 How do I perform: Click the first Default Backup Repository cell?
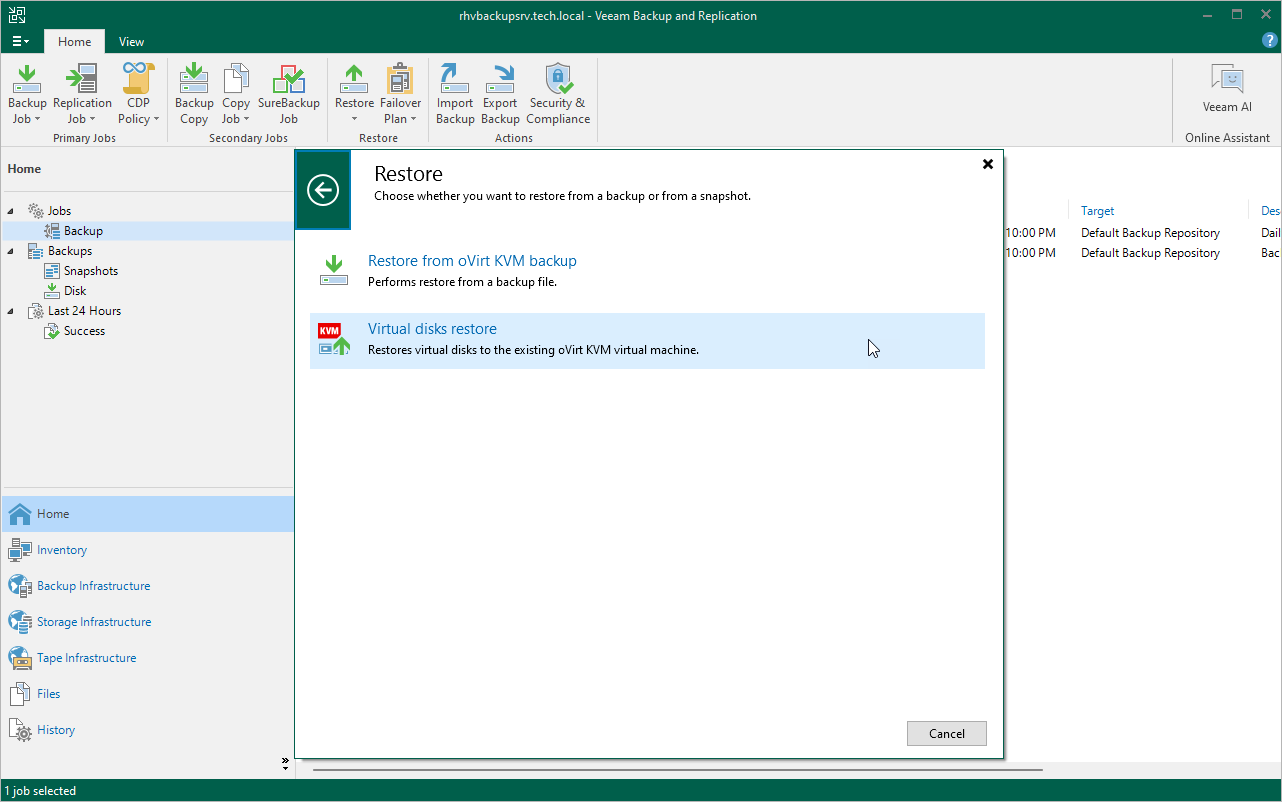pos(1150,233)
